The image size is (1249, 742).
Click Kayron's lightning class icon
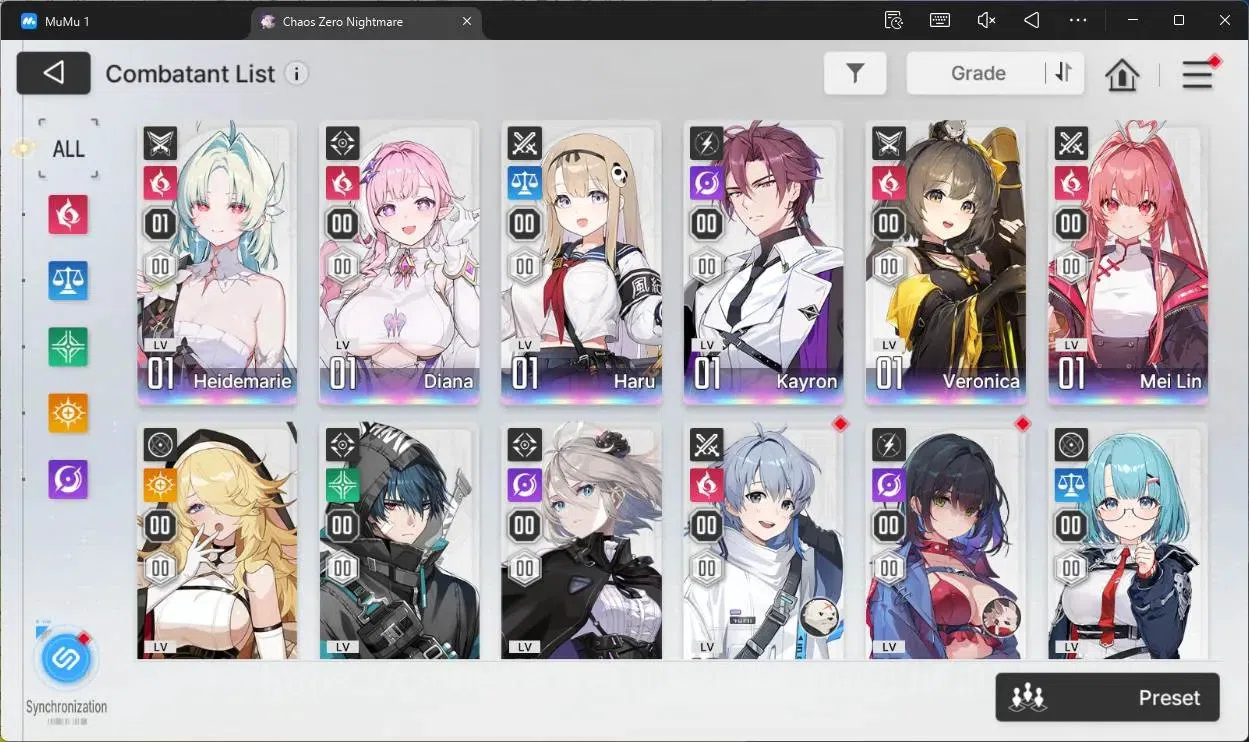[707, 144]
